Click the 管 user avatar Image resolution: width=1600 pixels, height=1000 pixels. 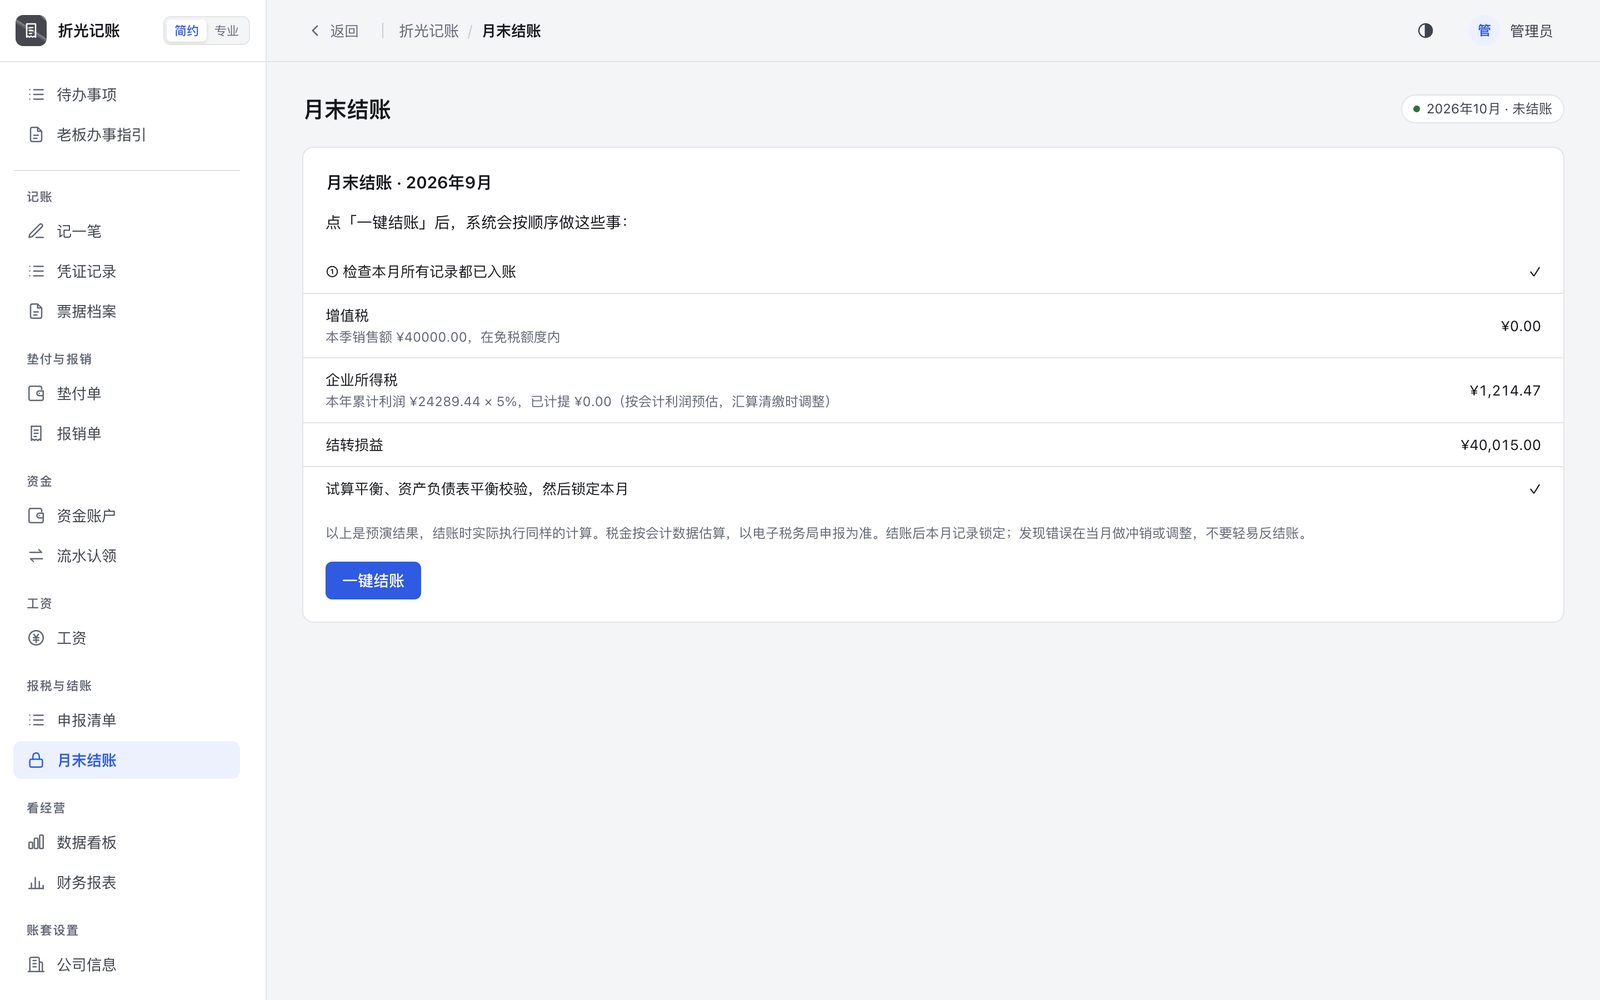[1484, 31]
